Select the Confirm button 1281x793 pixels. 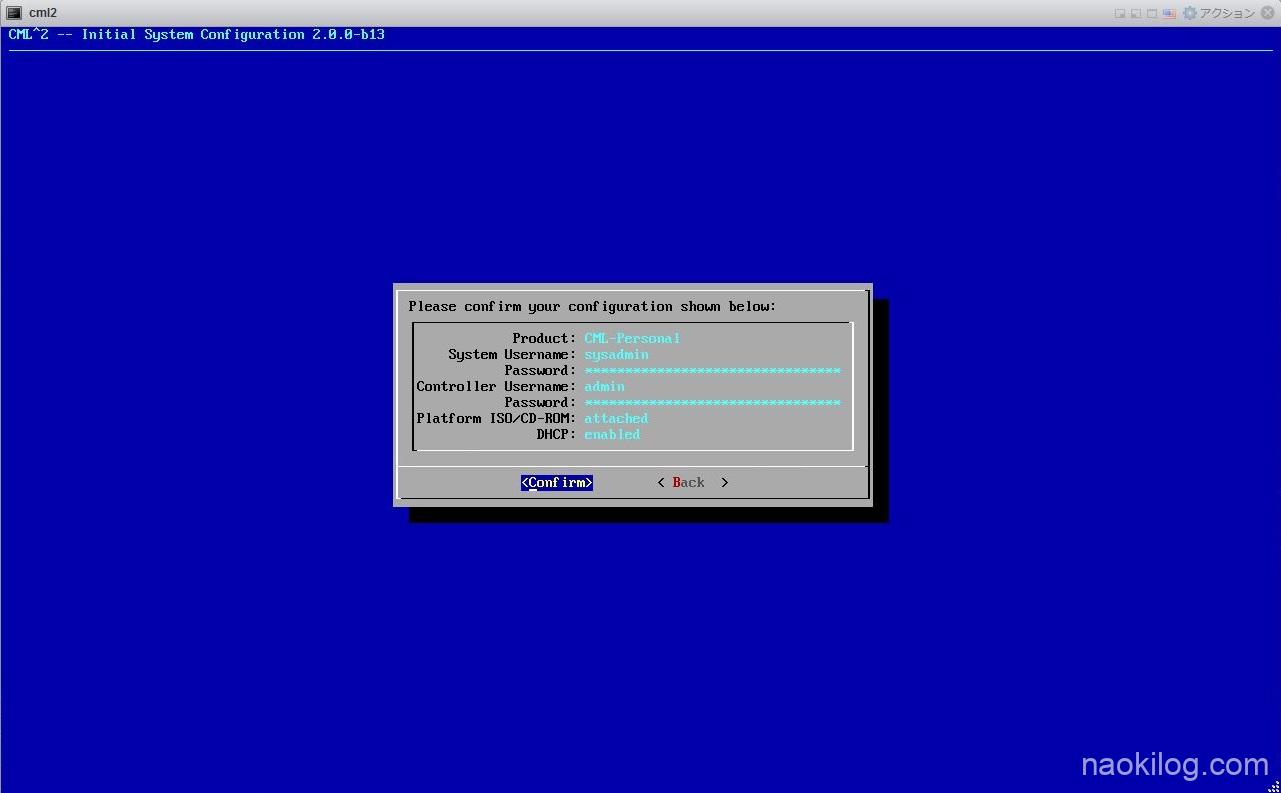point(557,483)
